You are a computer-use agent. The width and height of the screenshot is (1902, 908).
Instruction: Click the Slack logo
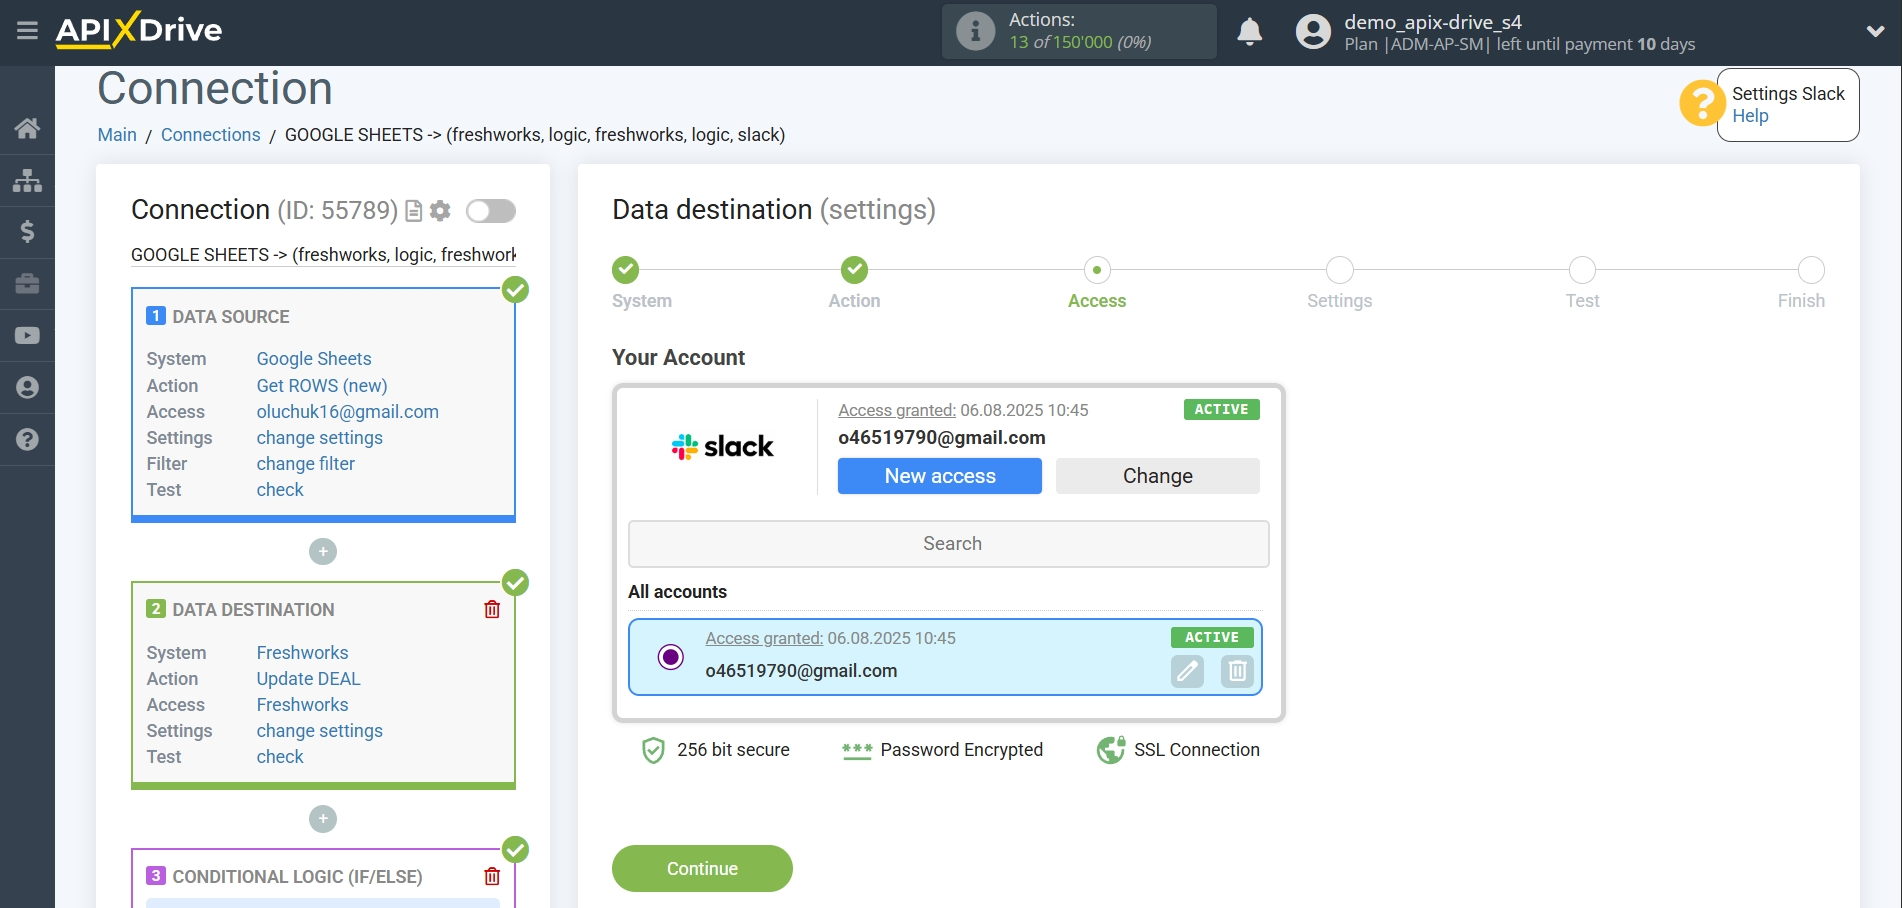coord(722,446)
